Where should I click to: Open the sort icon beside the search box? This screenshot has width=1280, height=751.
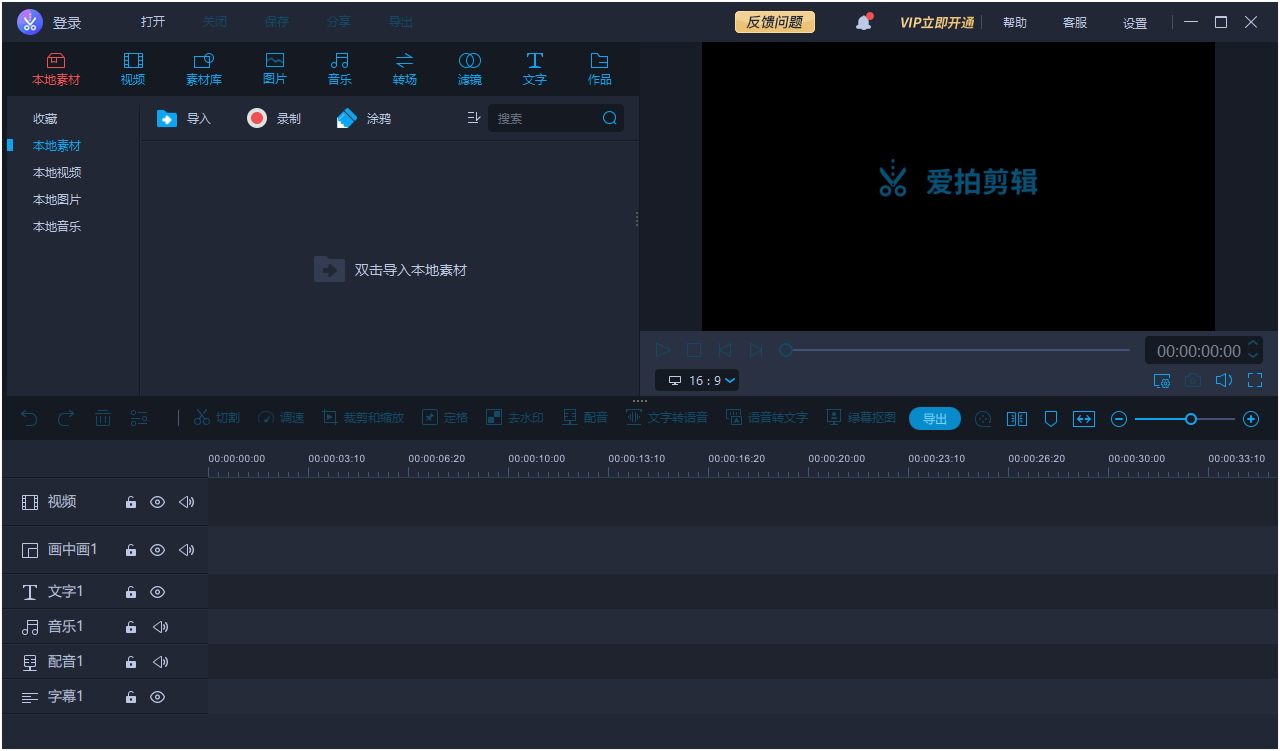click(x=473, y=117)
